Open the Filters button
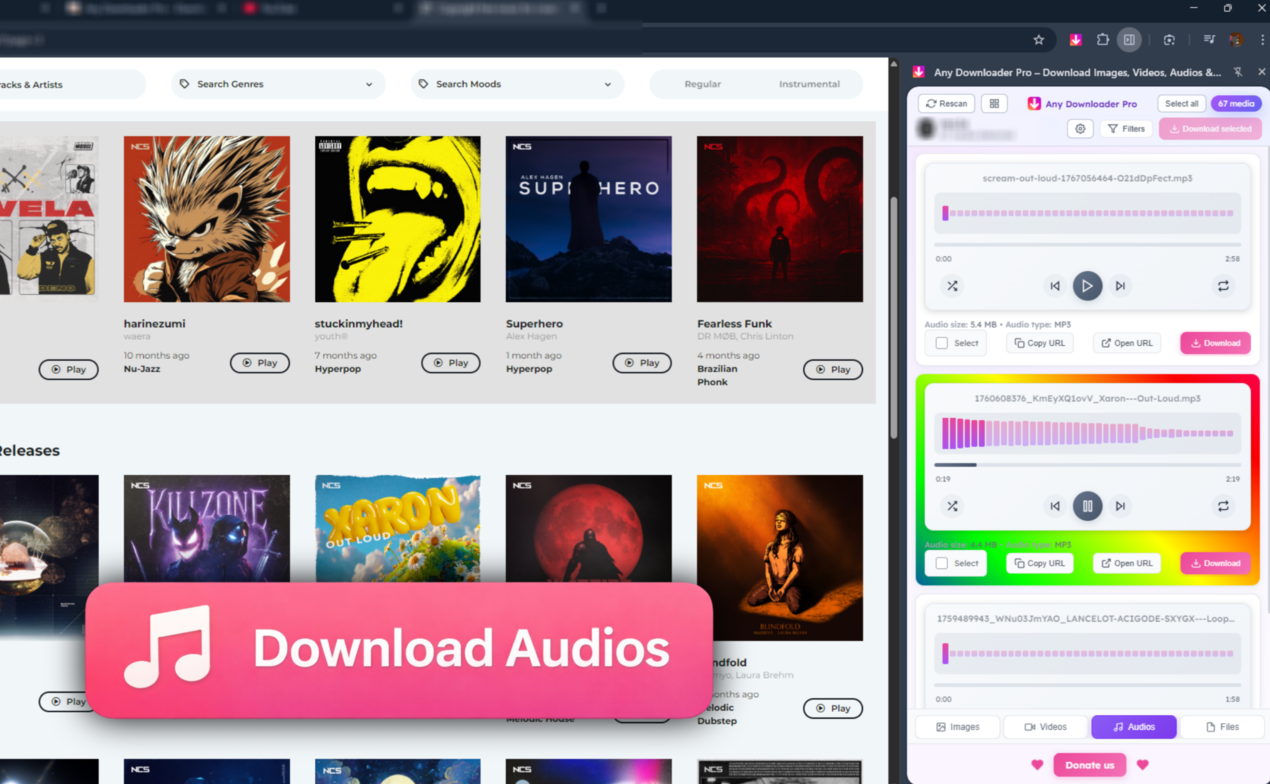Viewport: 1270px width, 784px height. point(1126,129)
